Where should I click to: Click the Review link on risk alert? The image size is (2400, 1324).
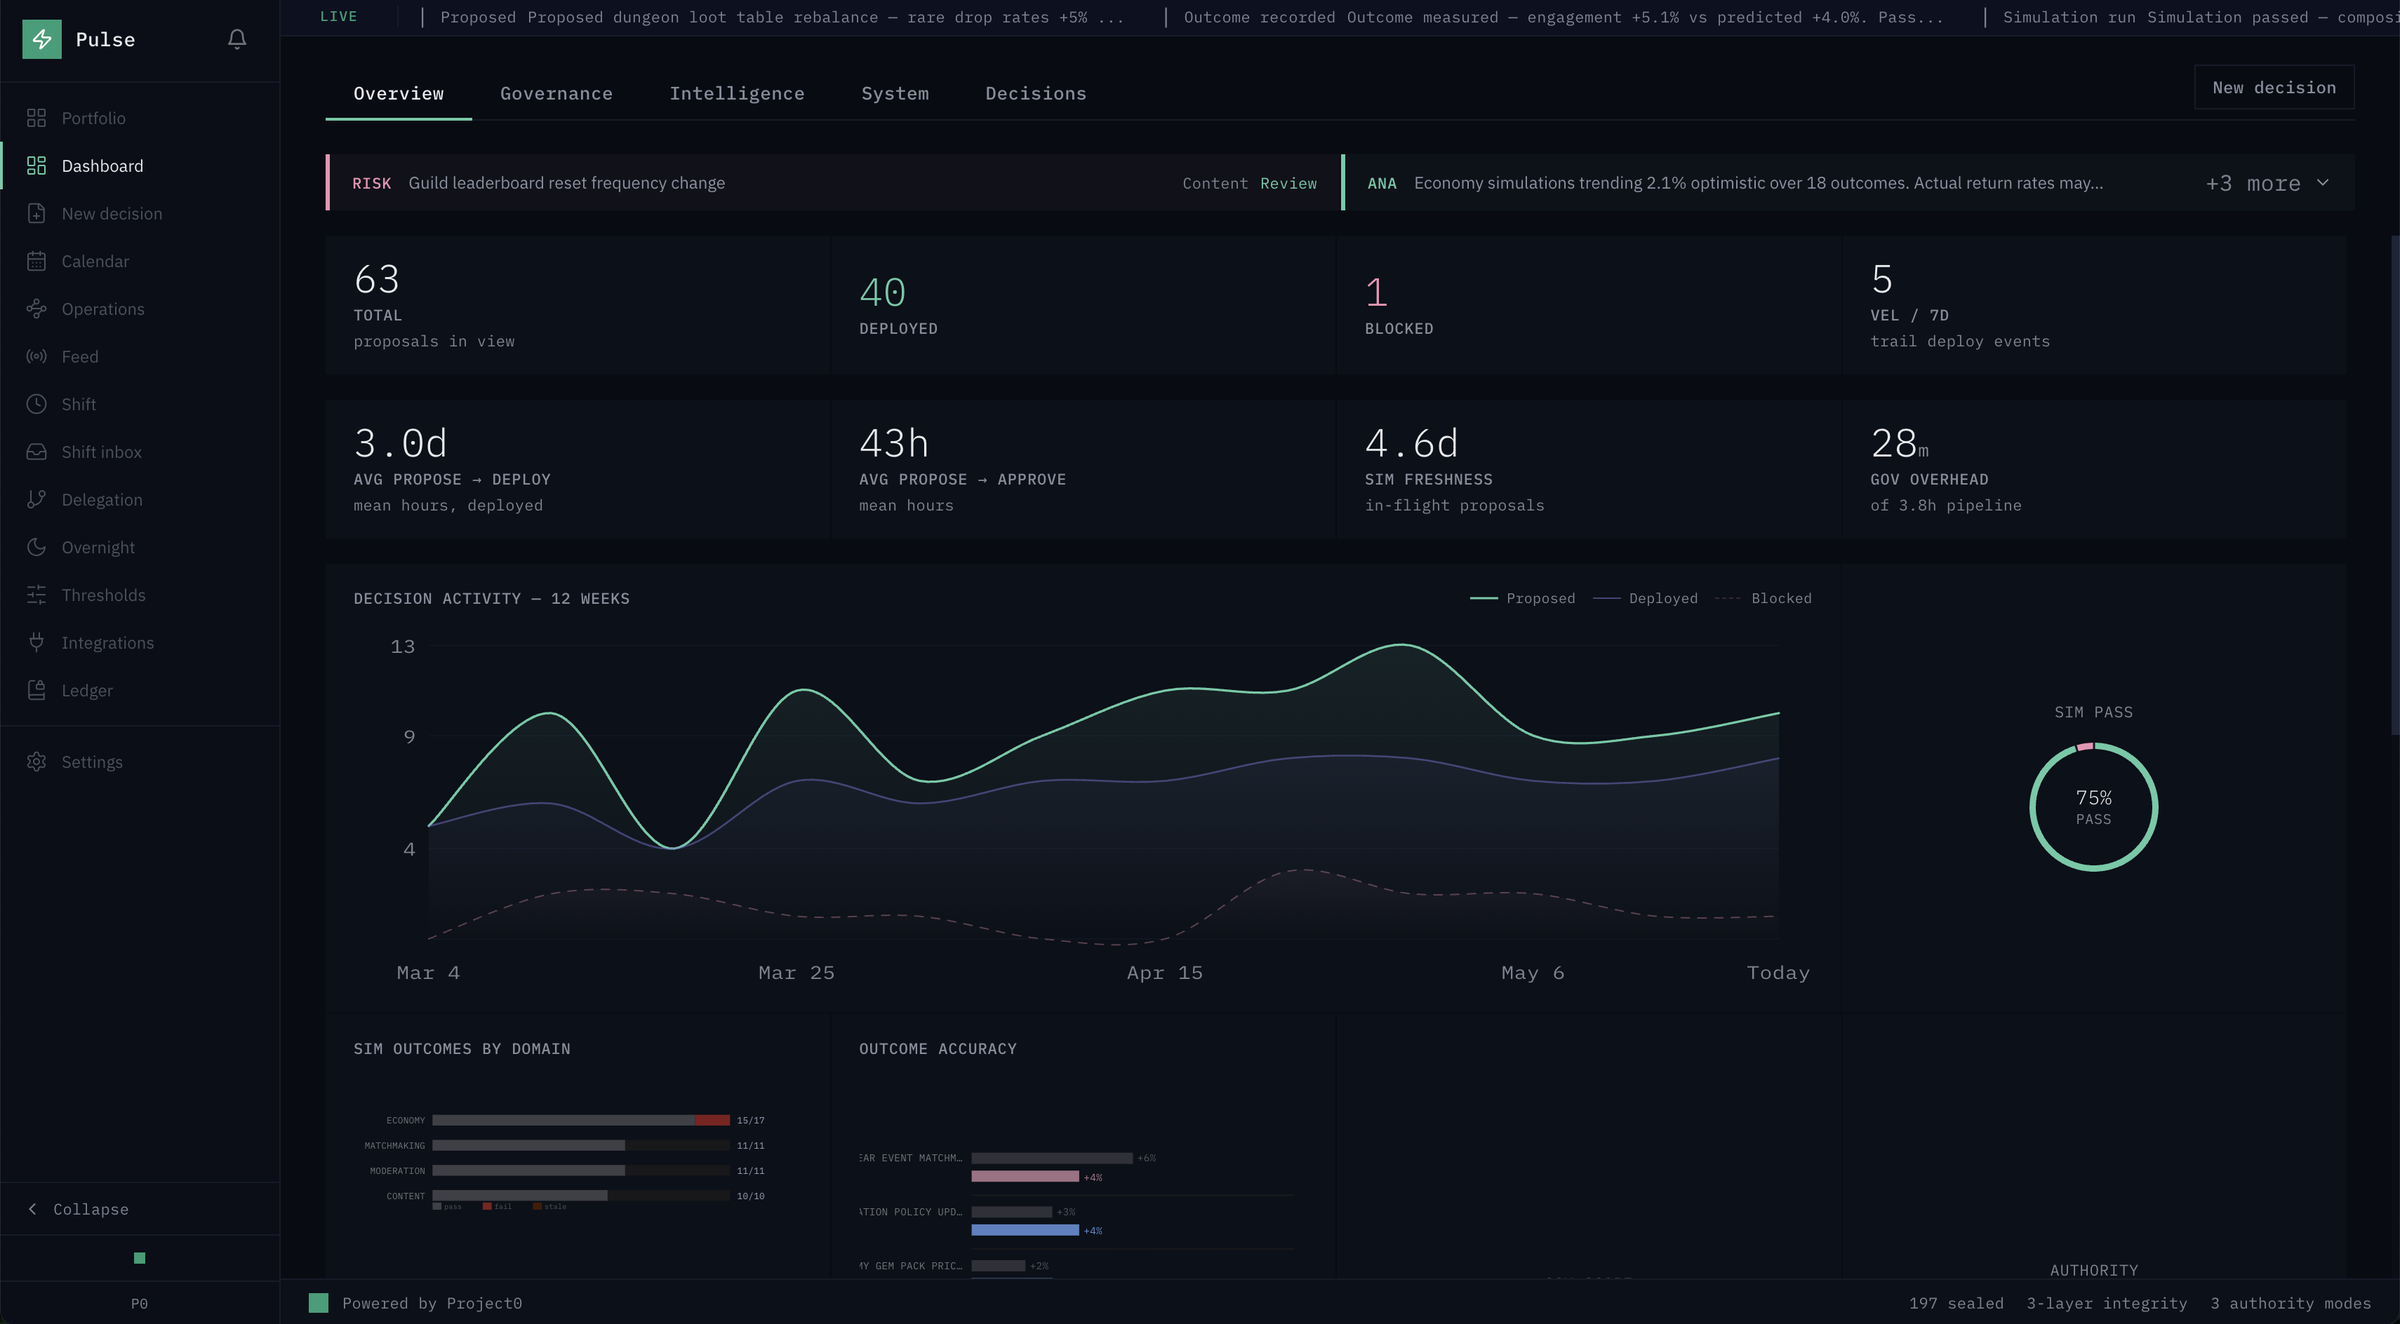(x=1288, y=183)
